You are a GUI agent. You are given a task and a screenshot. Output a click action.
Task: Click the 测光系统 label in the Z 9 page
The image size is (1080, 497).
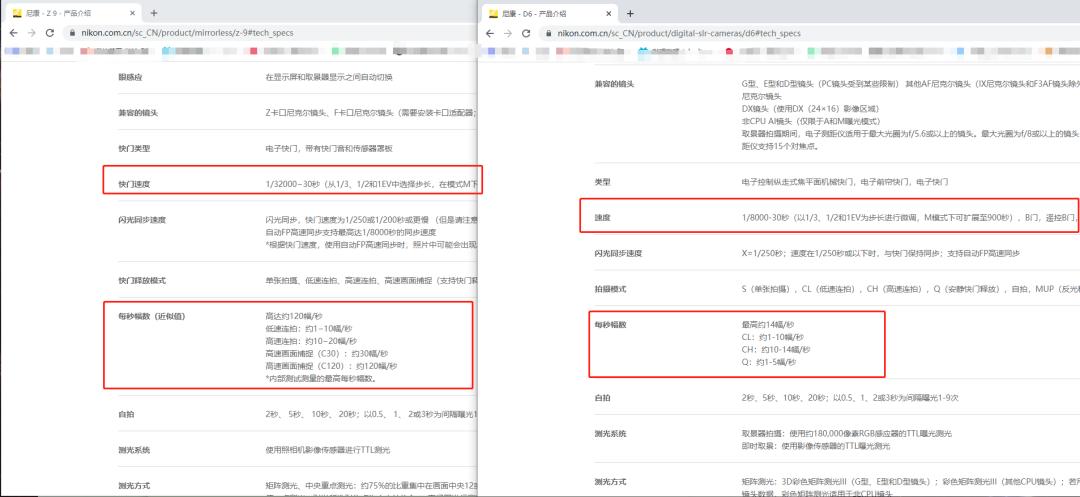[134, 450]
